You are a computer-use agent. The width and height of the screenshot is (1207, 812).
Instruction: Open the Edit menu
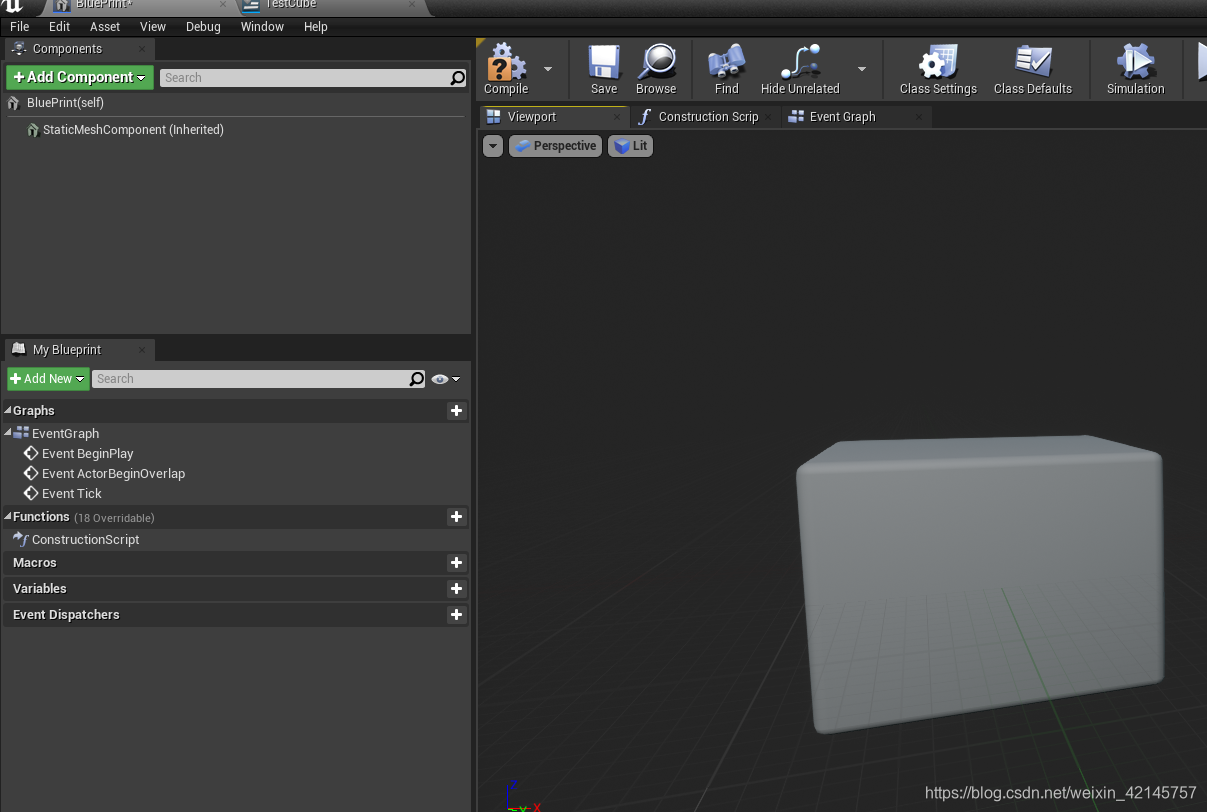[x=59, y=27]
